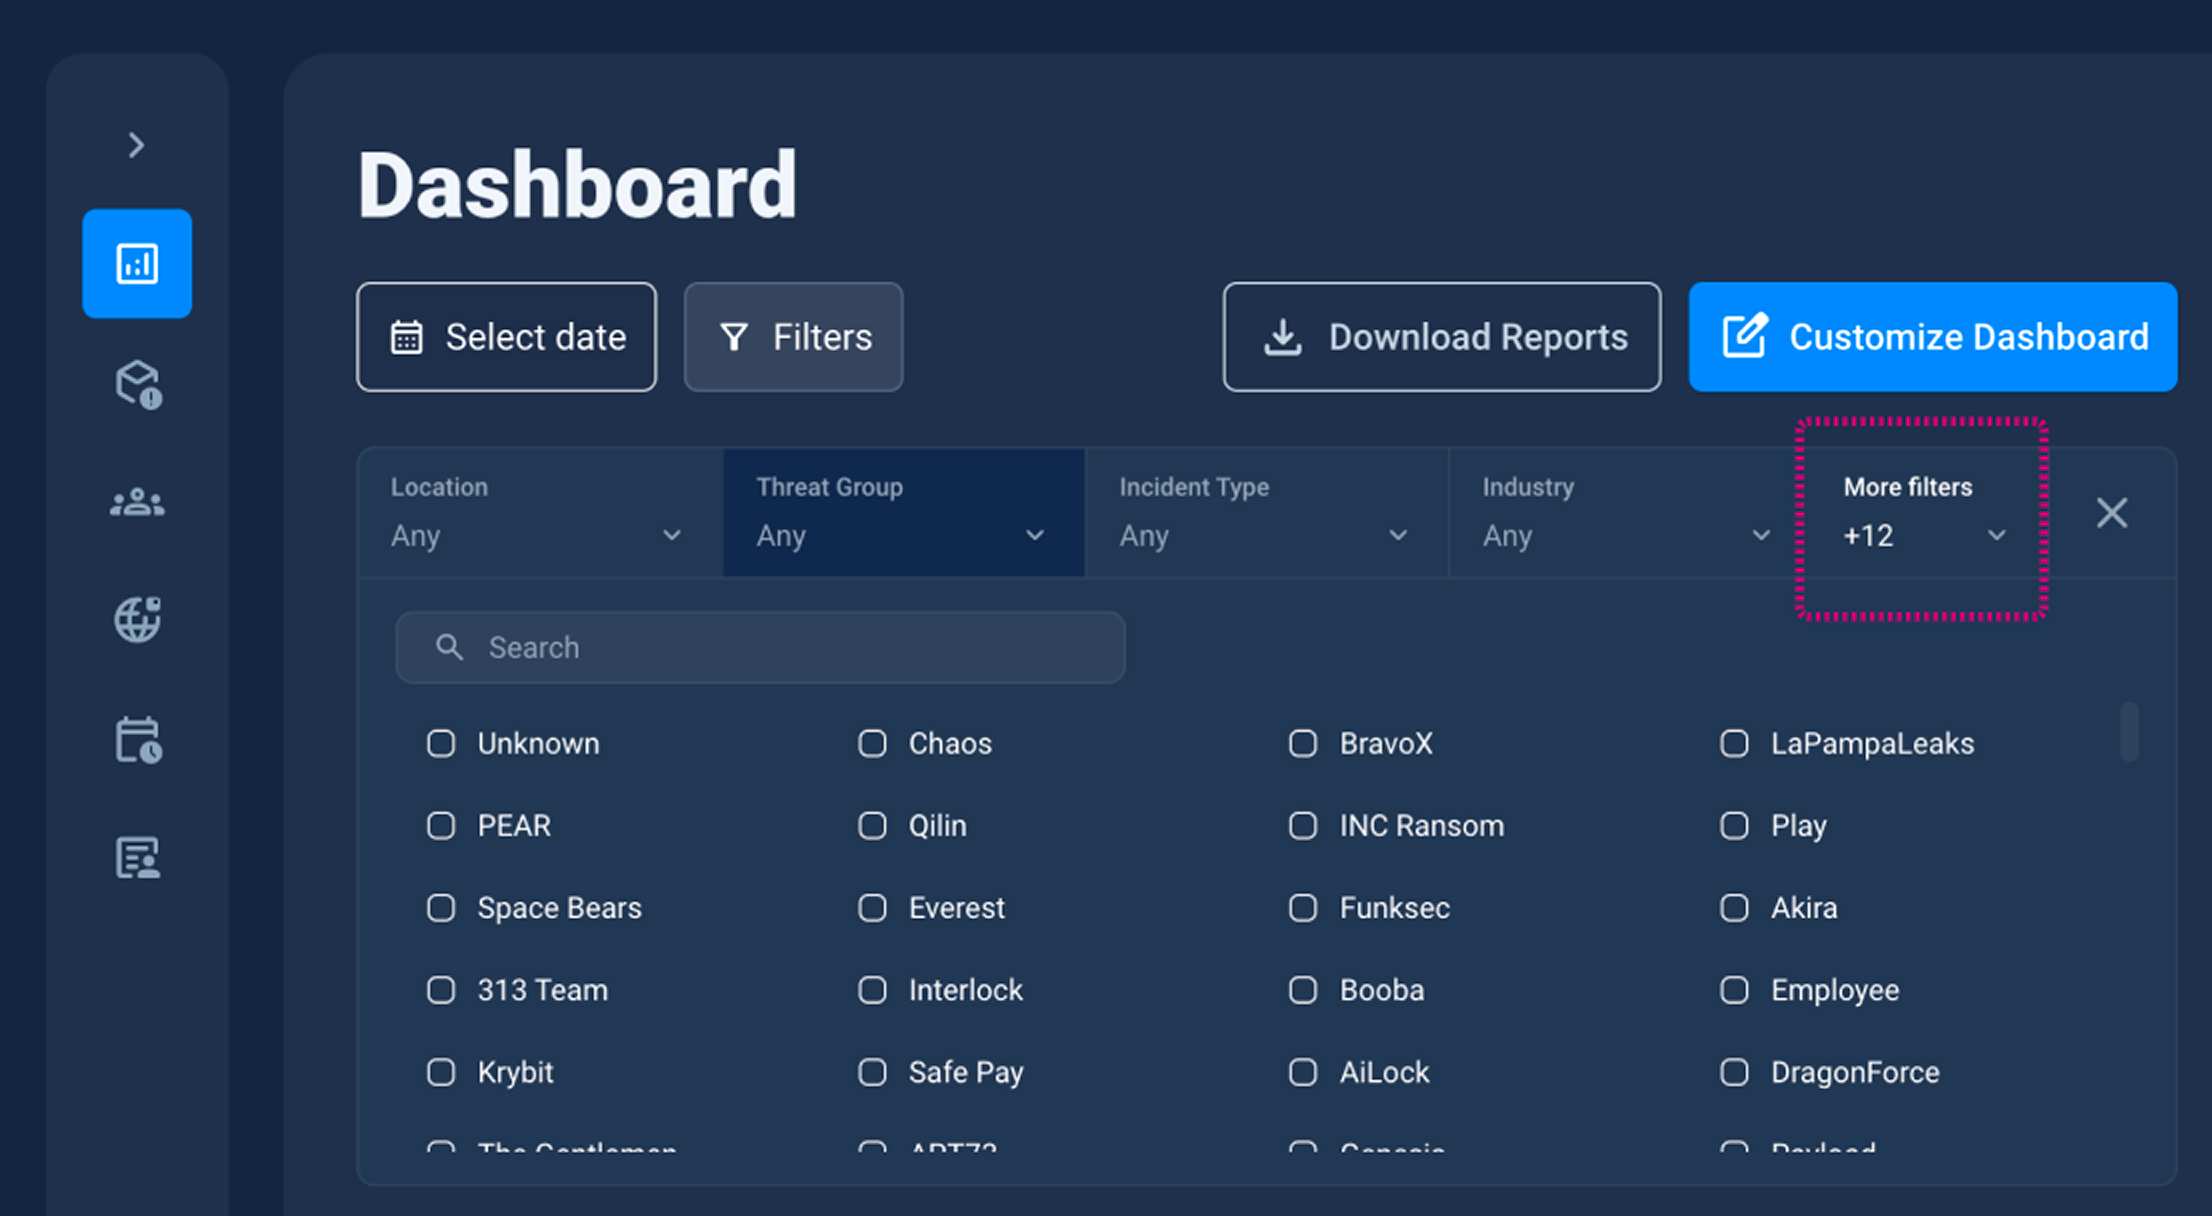Expand the sidebar with the chevron arrow
2212x1216 pixels.
[137, 146]
